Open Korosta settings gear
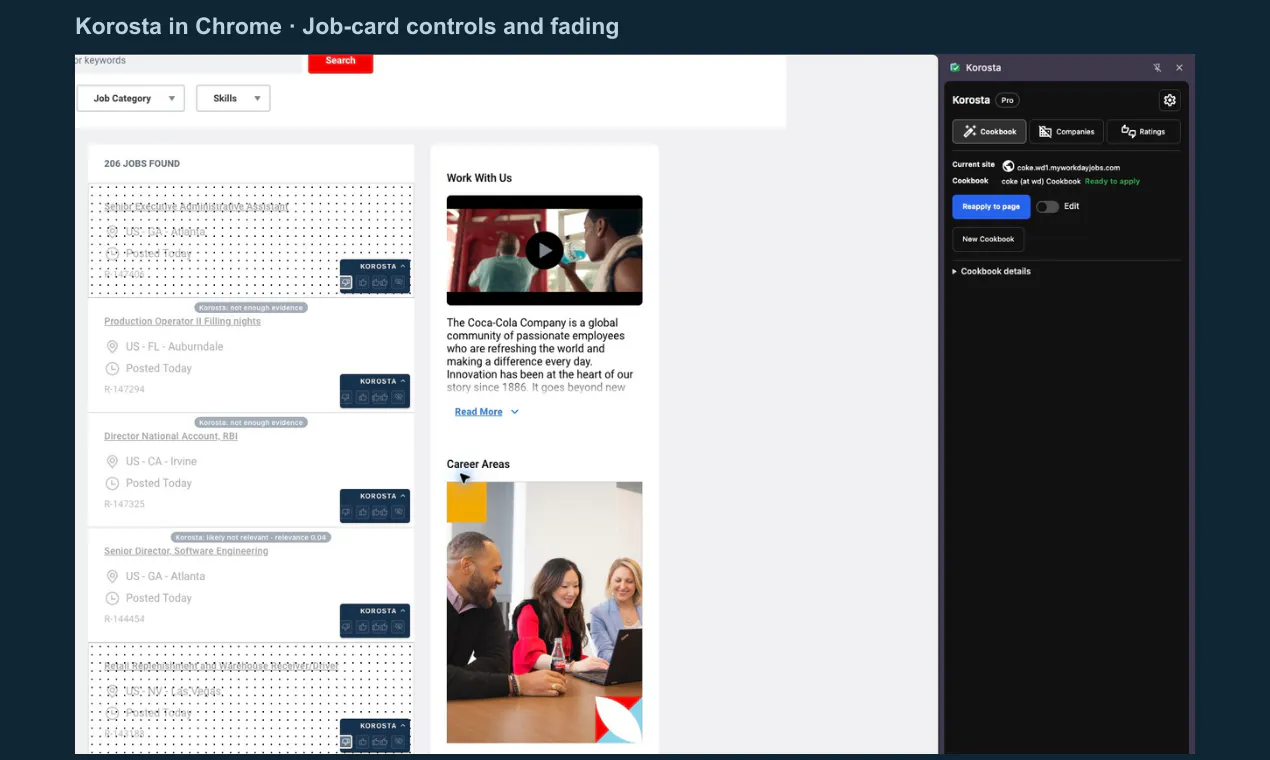This screenshot has width=1270, height=760. point(1170,100)
